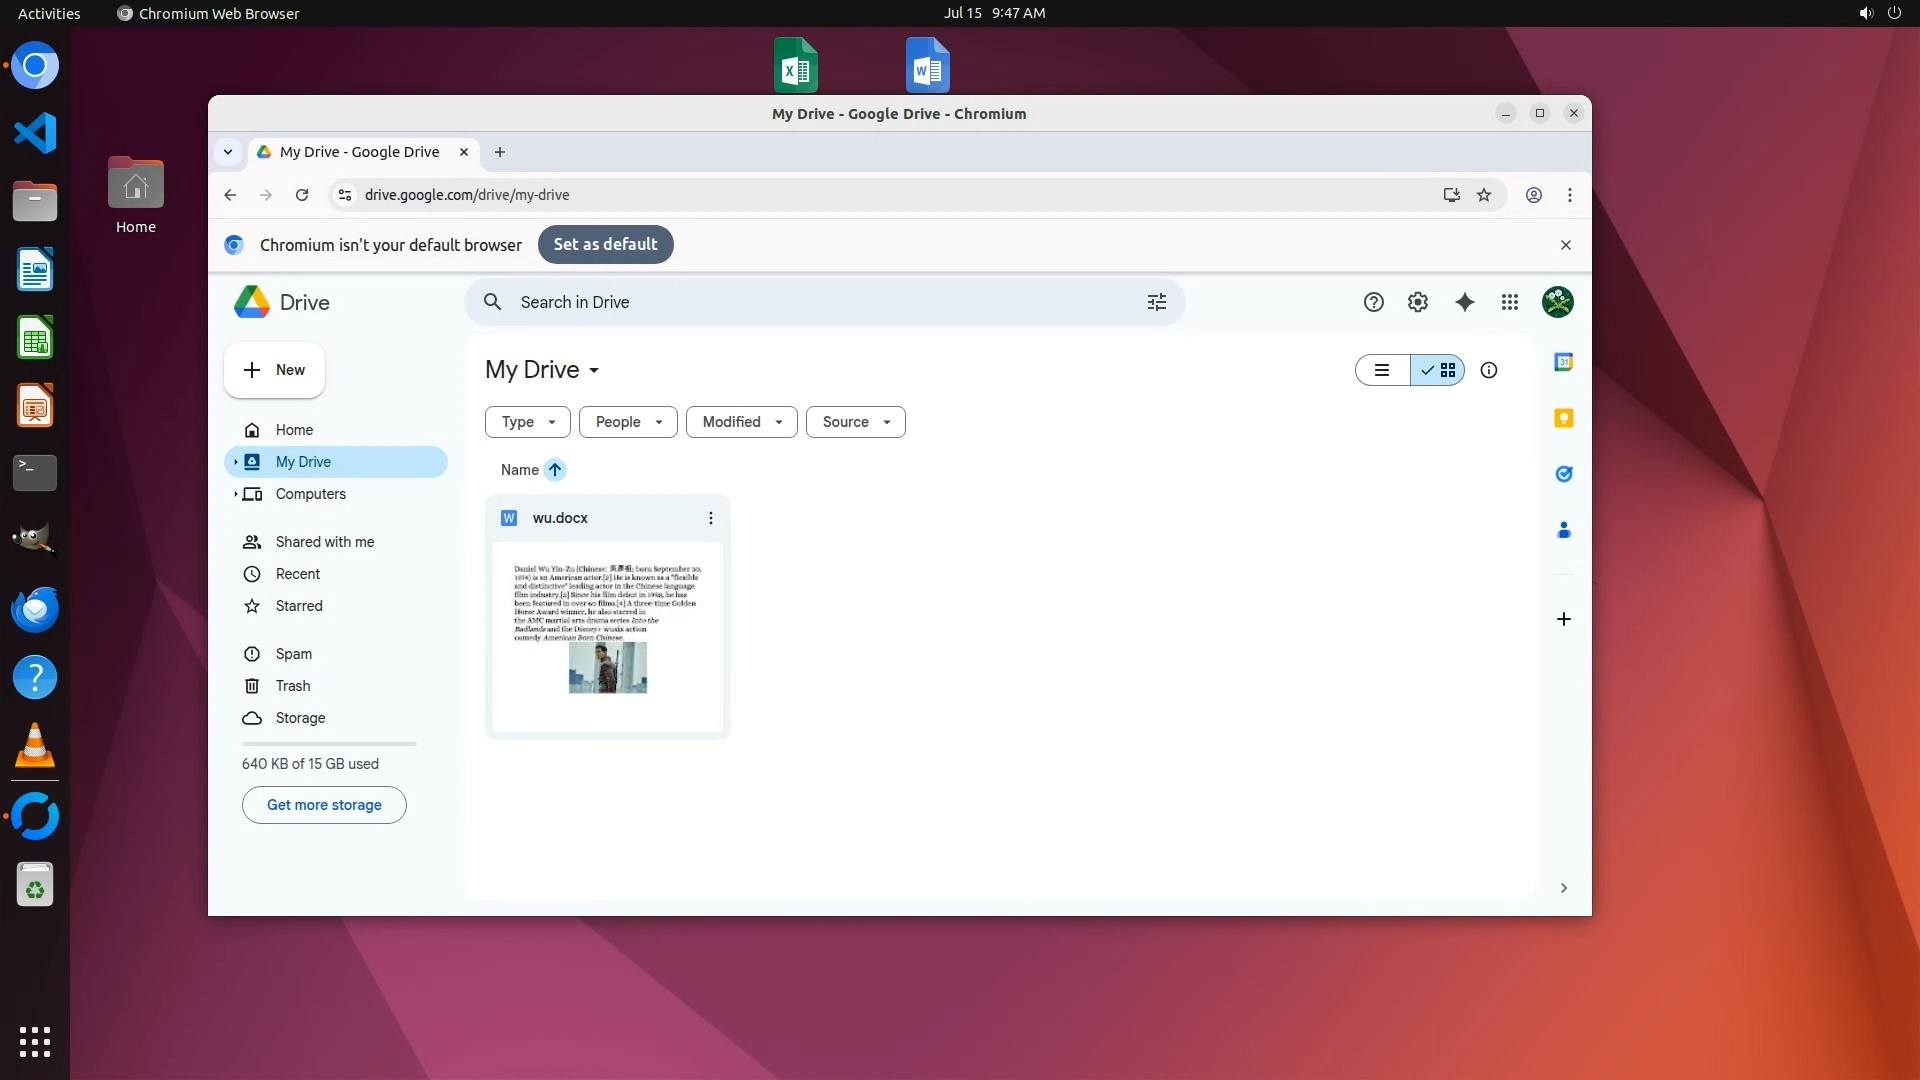Open Google Tasks side panel icon

click(1564, 474)
